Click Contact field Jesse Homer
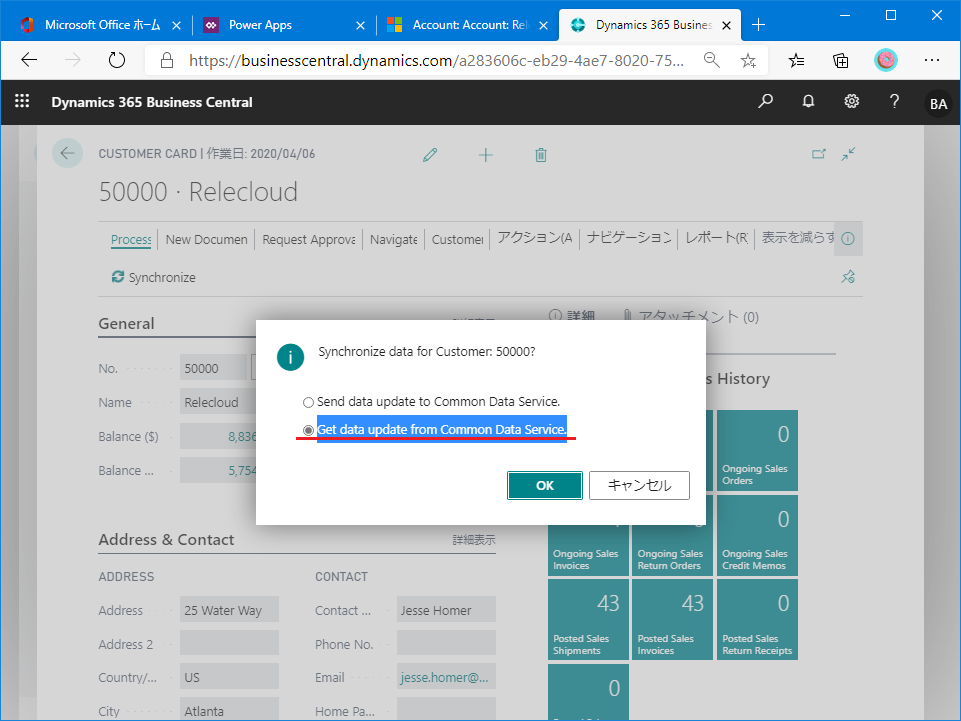The image size is (961, 721). point(446,610)
